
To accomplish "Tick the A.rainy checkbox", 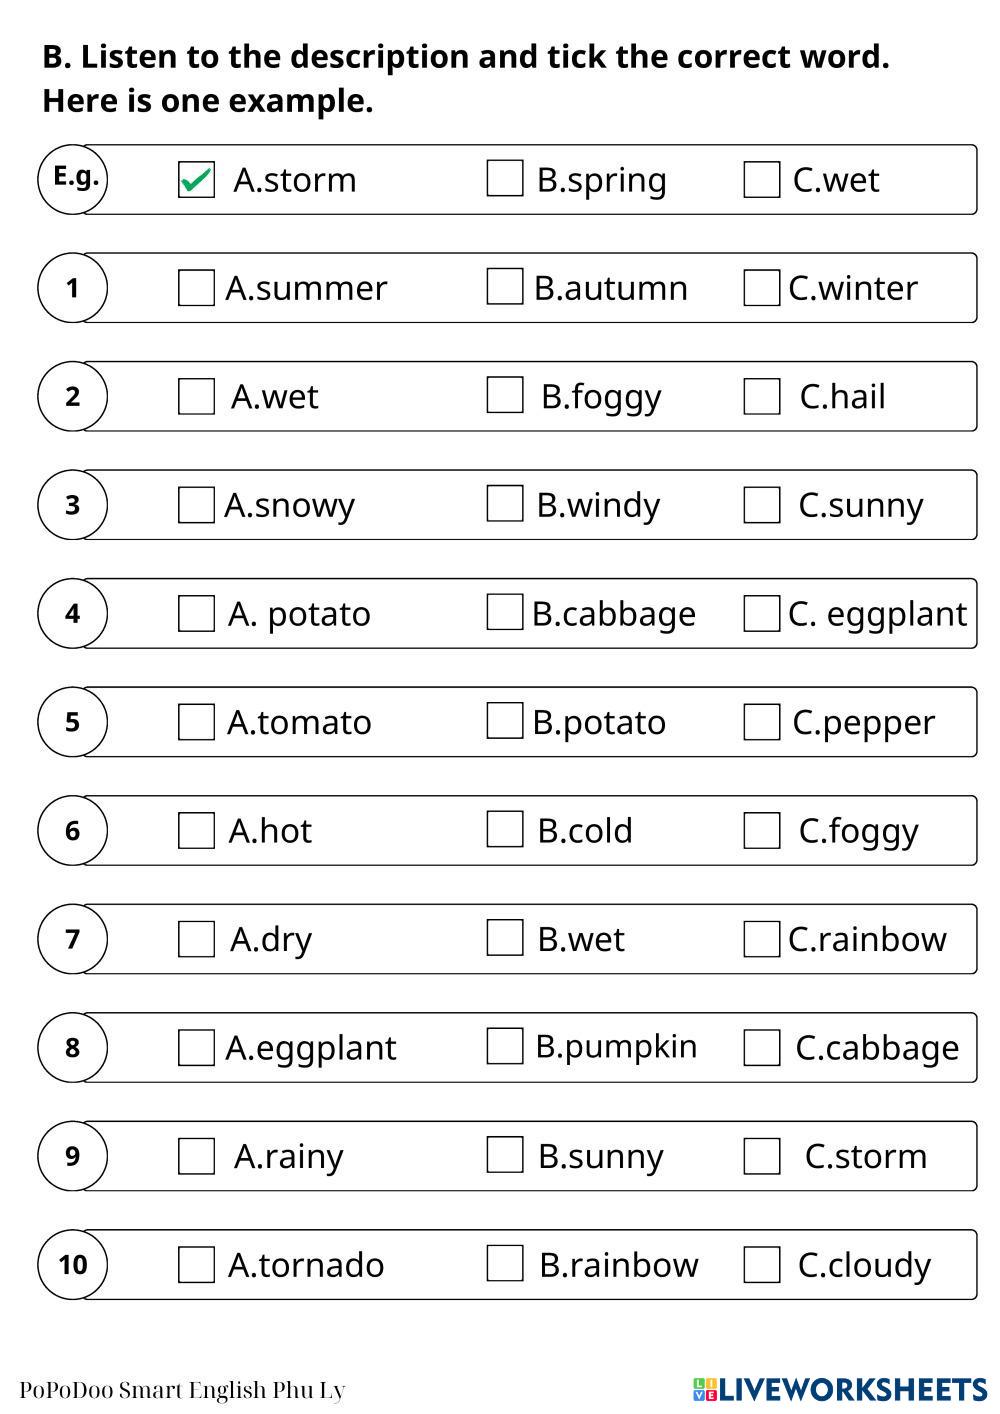I will 196,1156.
